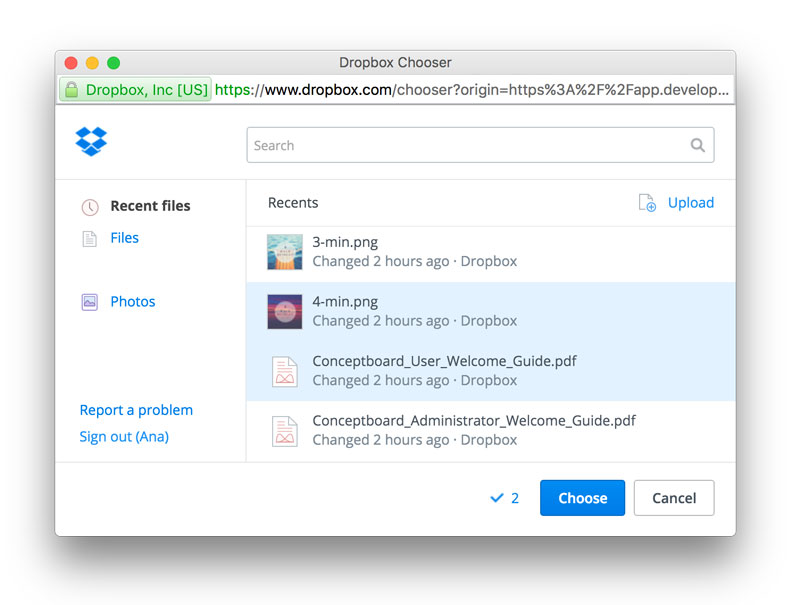Click the PDF icon for Conceptboard_Administrator_Welcome_Guide.pdf
This screenshot has height=605, width=800.
point(285,431)
